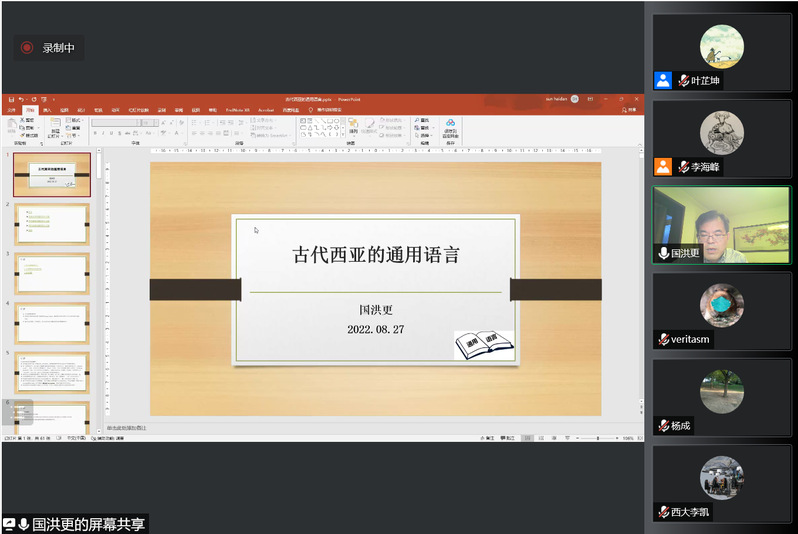Click the Save icon in quick access toolbar

tap(11, 99)
